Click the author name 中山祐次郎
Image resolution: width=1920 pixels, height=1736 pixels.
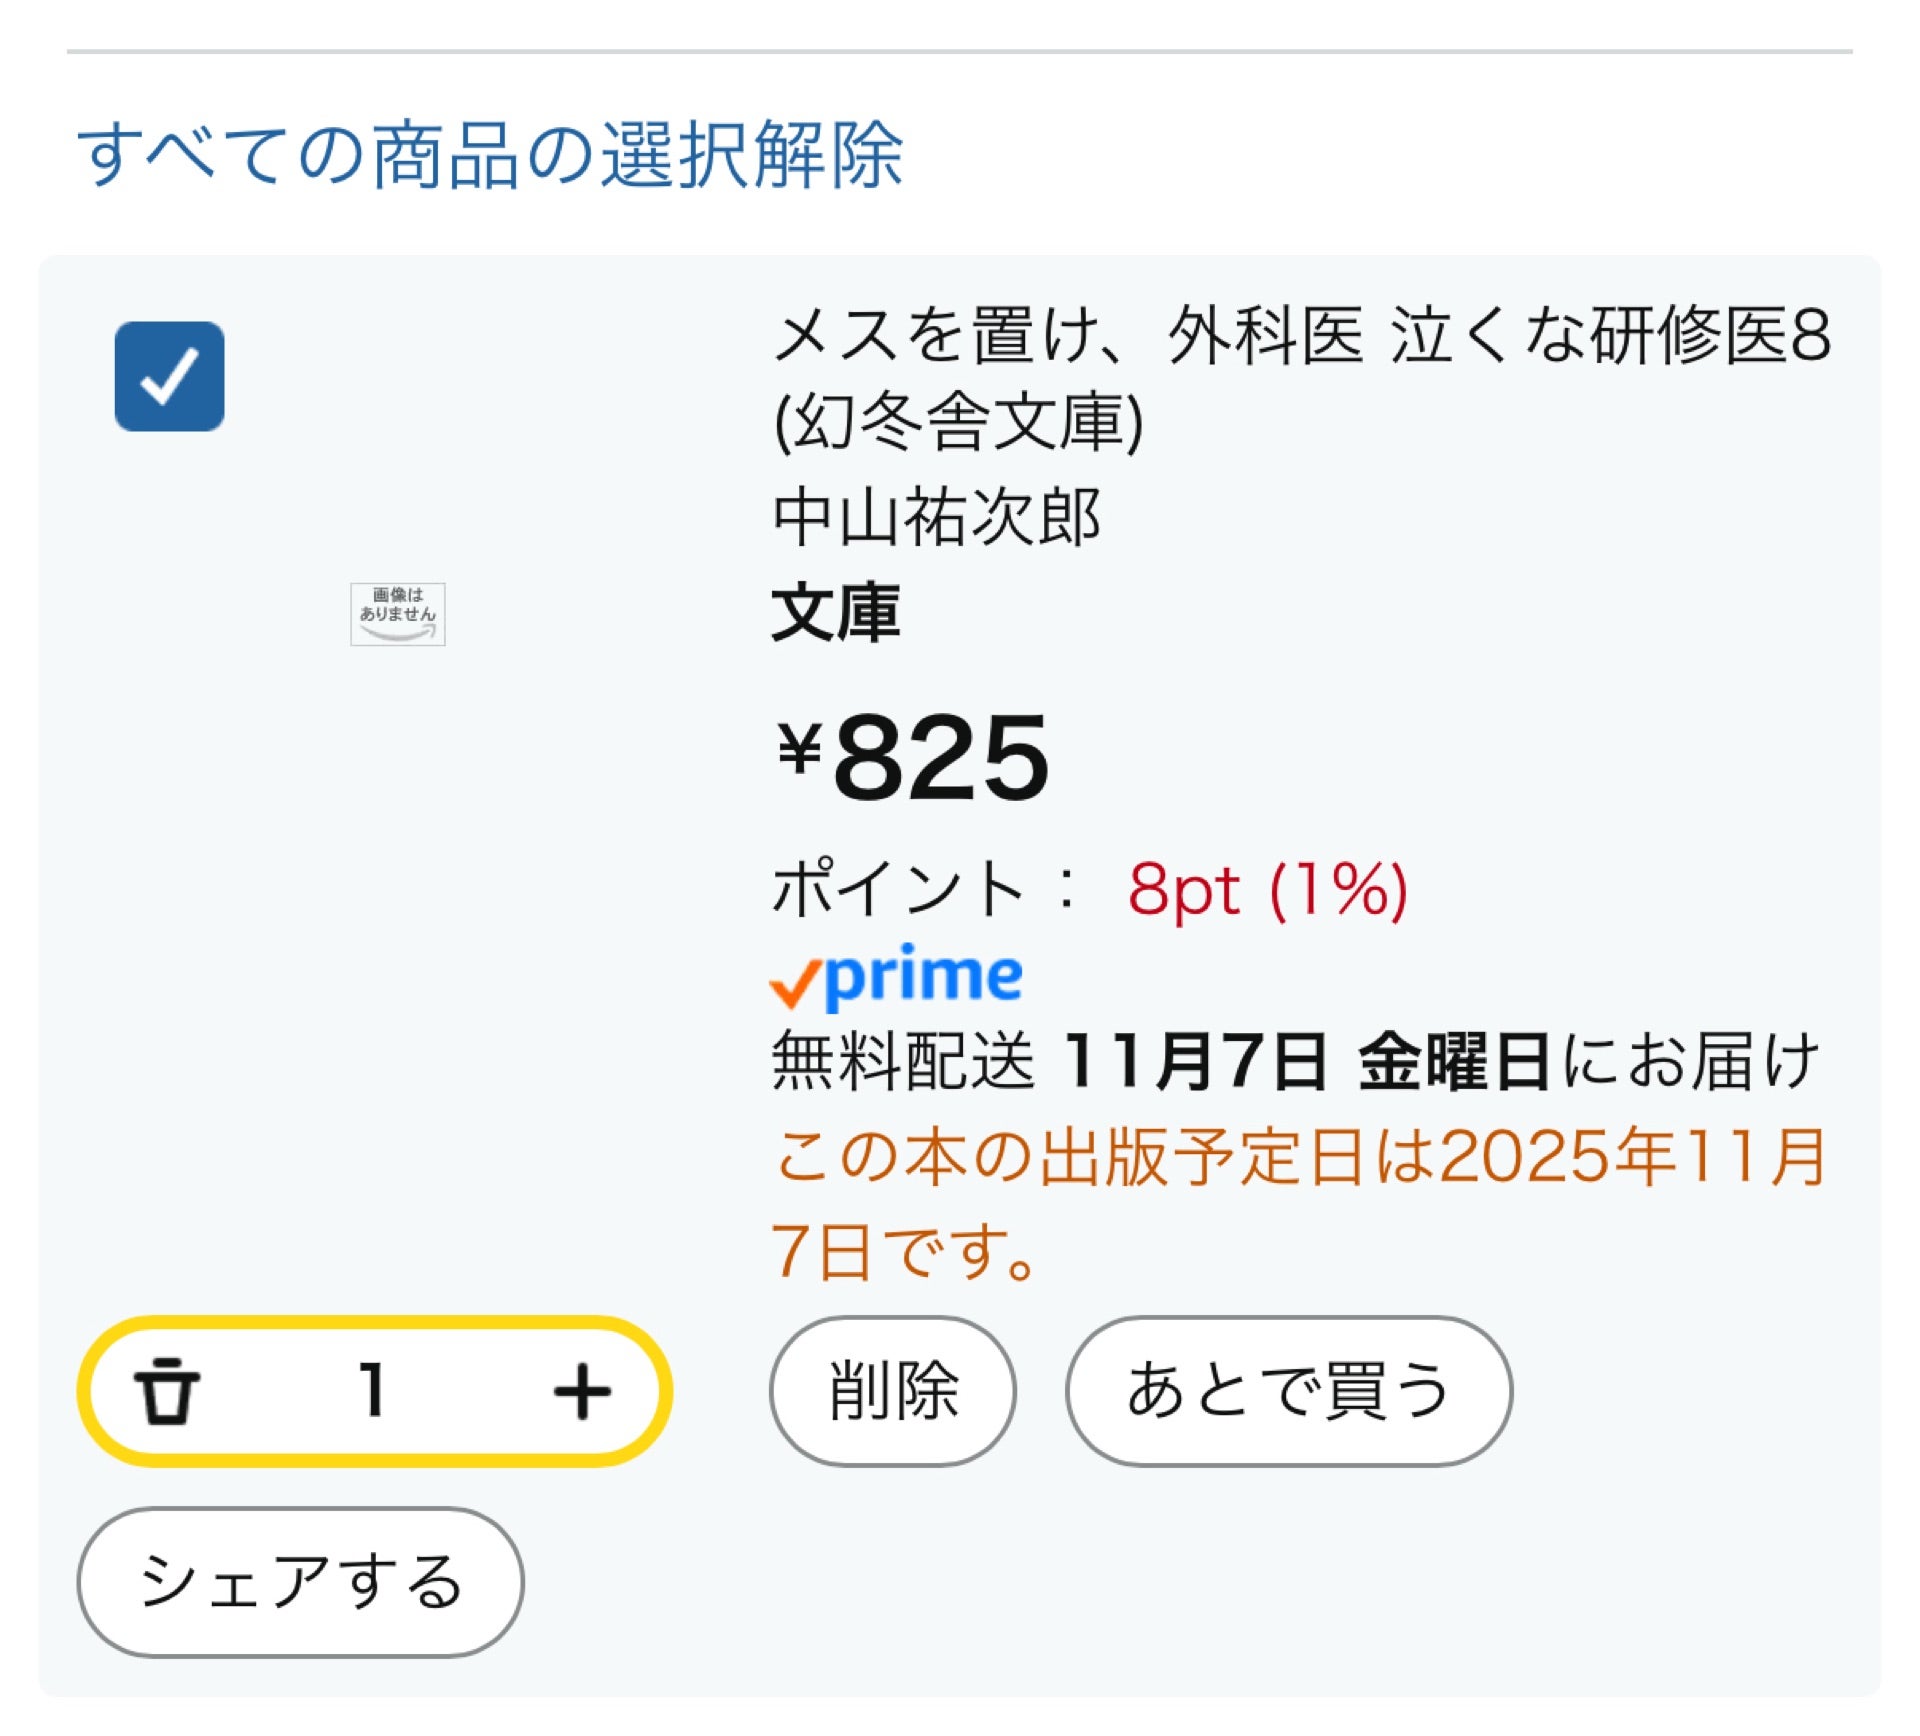pos(936,517)
